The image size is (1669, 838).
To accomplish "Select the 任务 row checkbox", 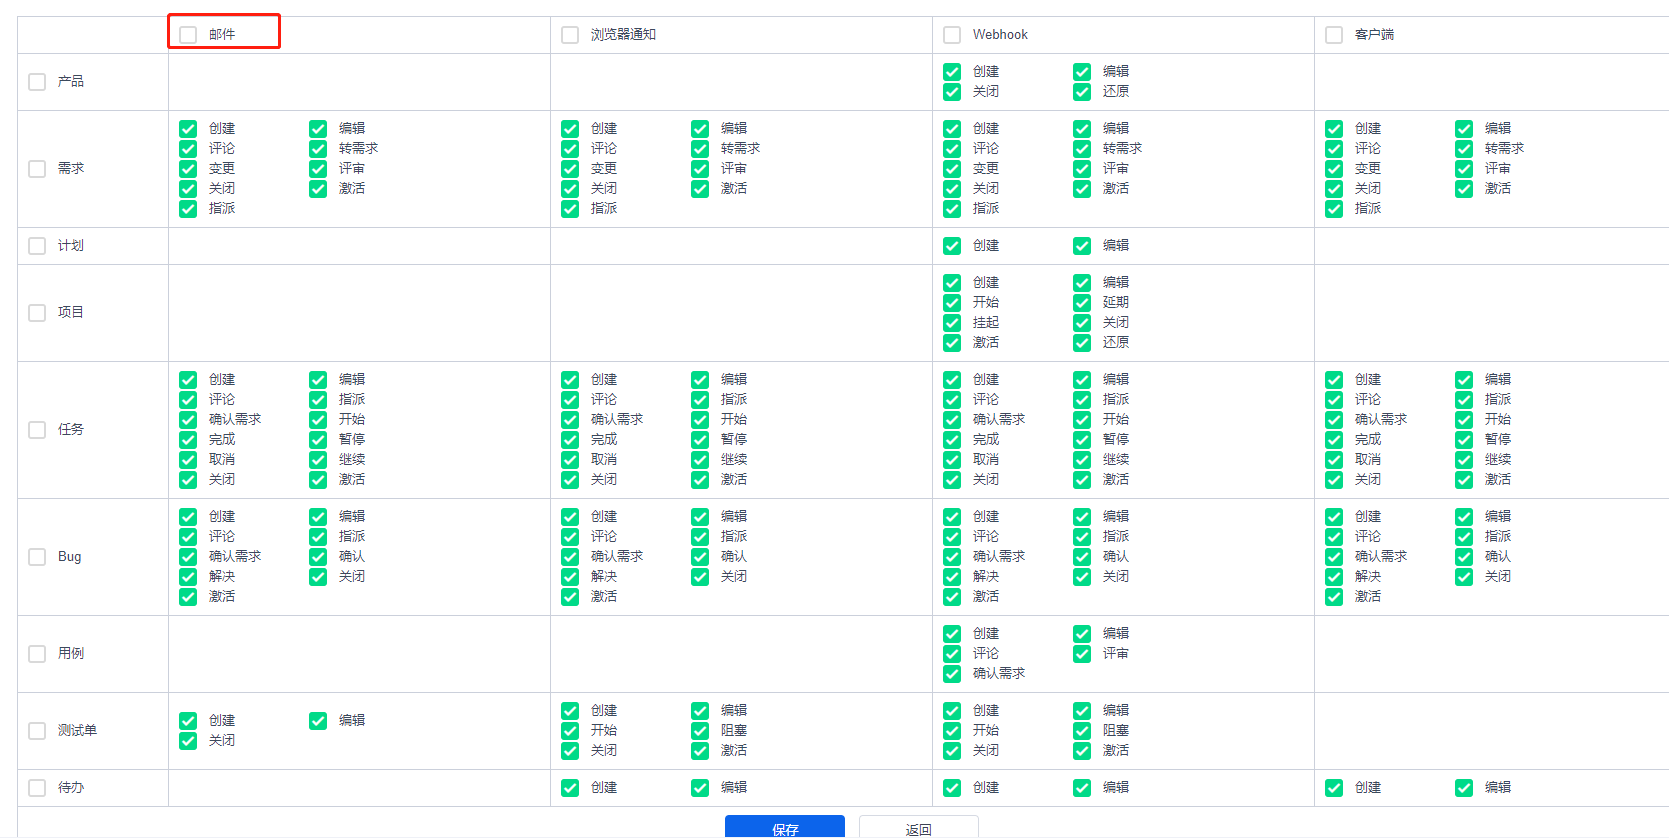I will tap(37, 430).
